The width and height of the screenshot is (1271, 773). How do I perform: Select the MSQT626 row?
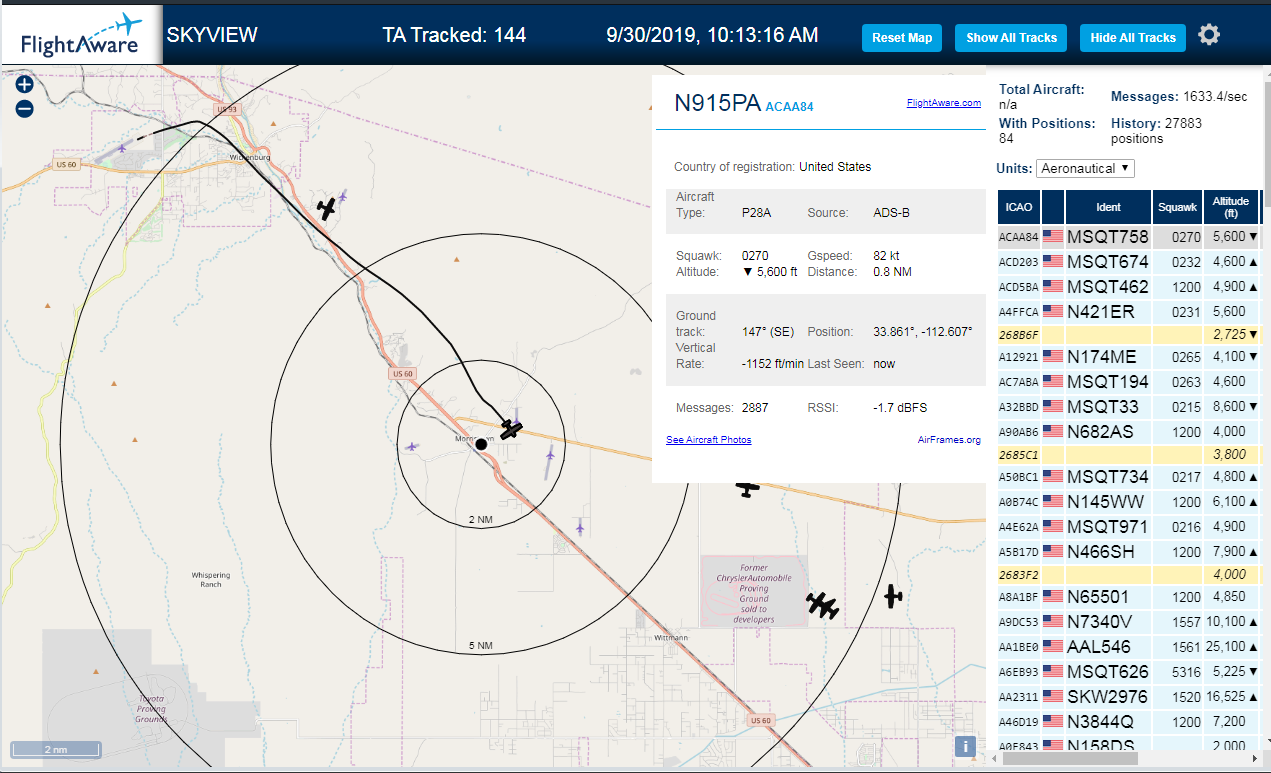pyautogui.click(x=1128, y=672)
